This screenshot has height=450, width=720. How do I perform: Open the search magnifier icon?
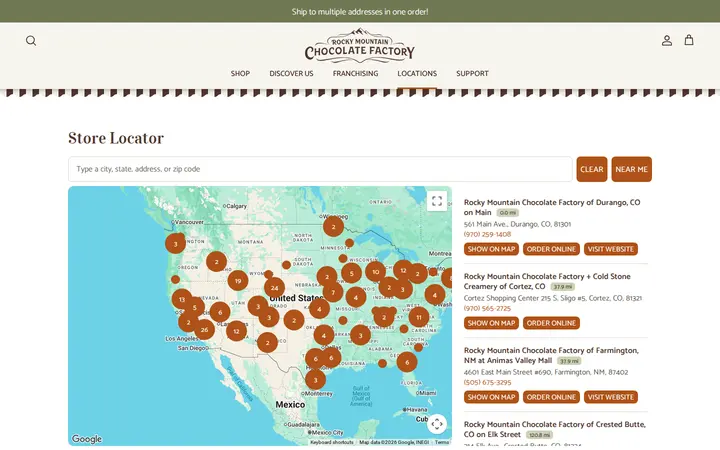click(x=31, y=41)
